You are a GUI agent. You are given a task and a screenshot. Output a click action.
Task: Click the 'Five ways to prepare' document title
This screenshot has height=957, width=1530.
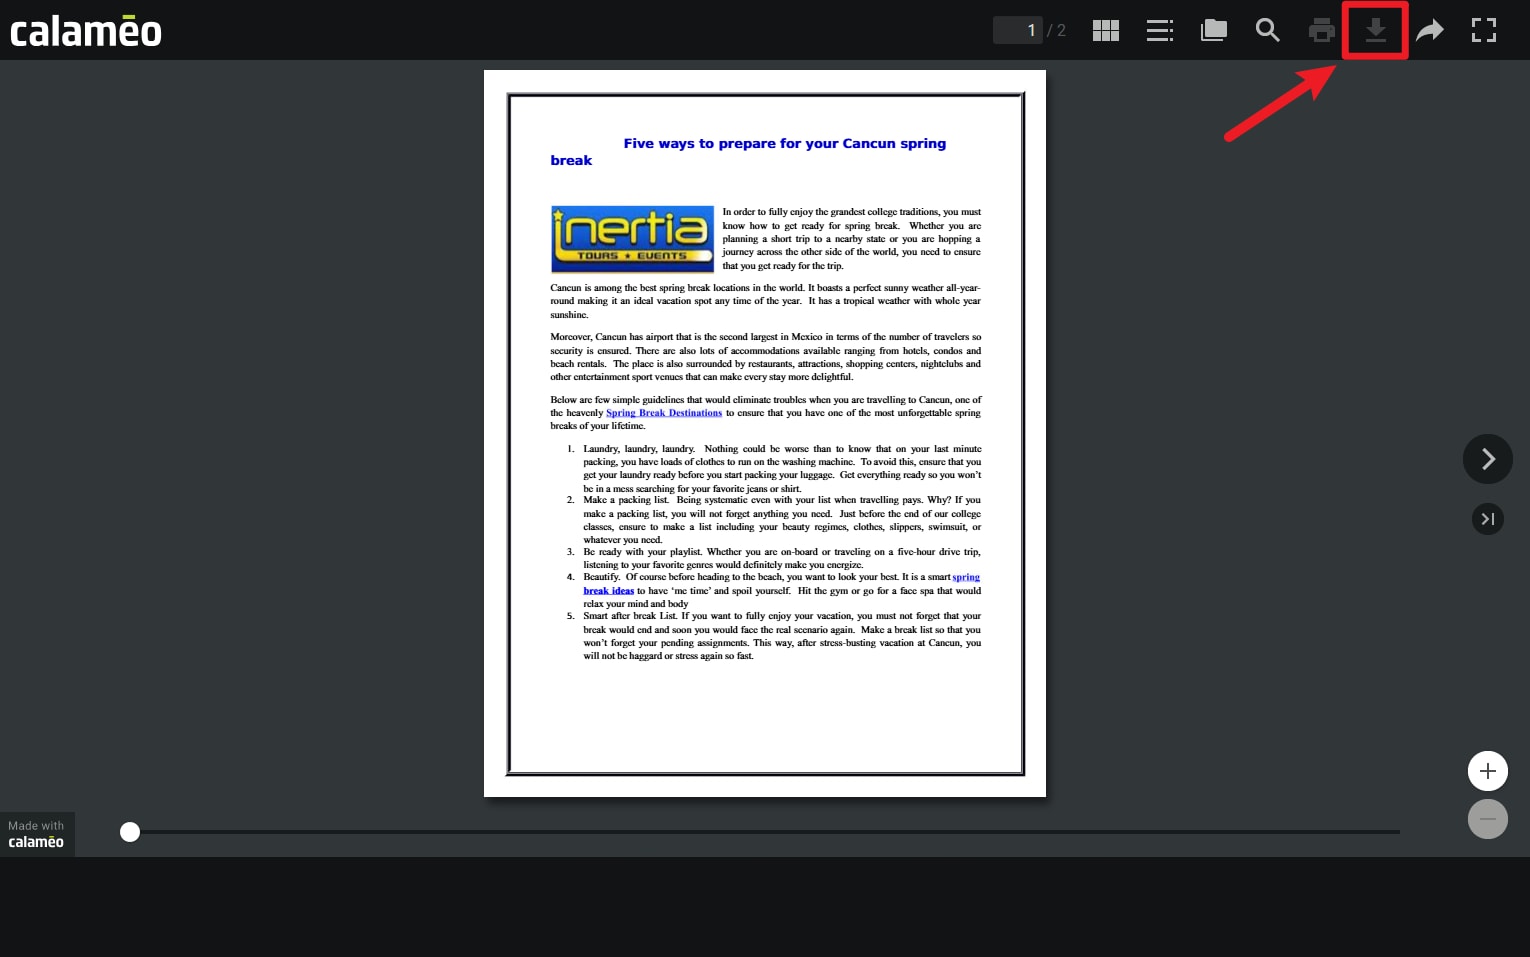click(x=784, y=144)
